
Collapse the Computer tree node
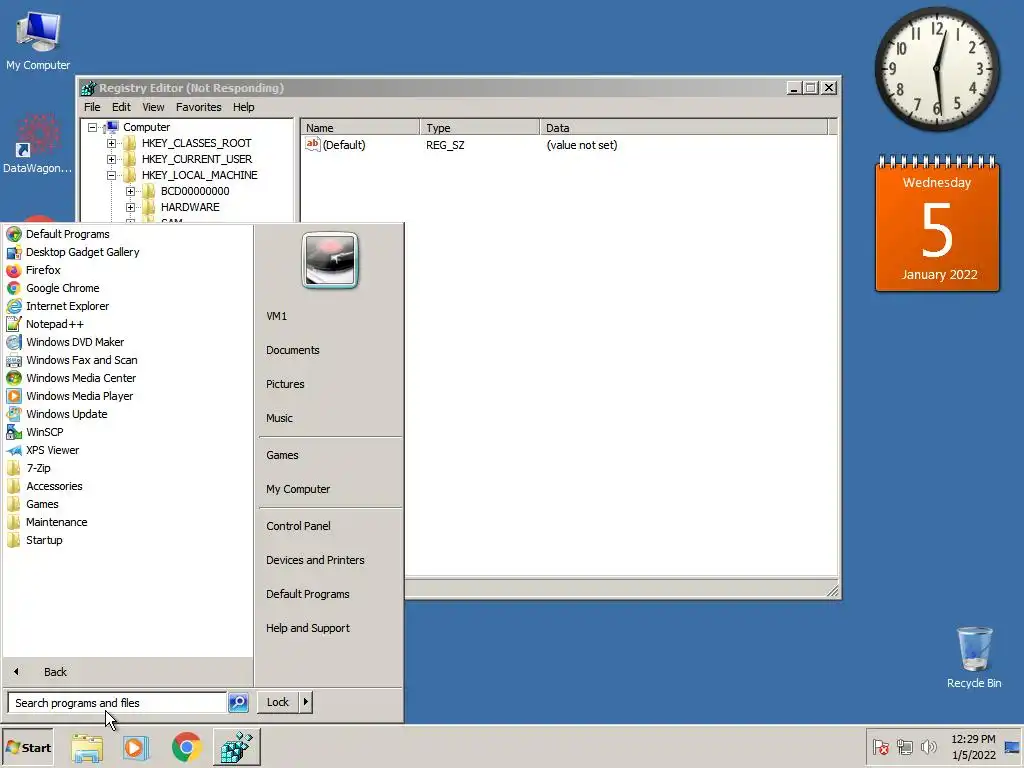tap(93, 127)
